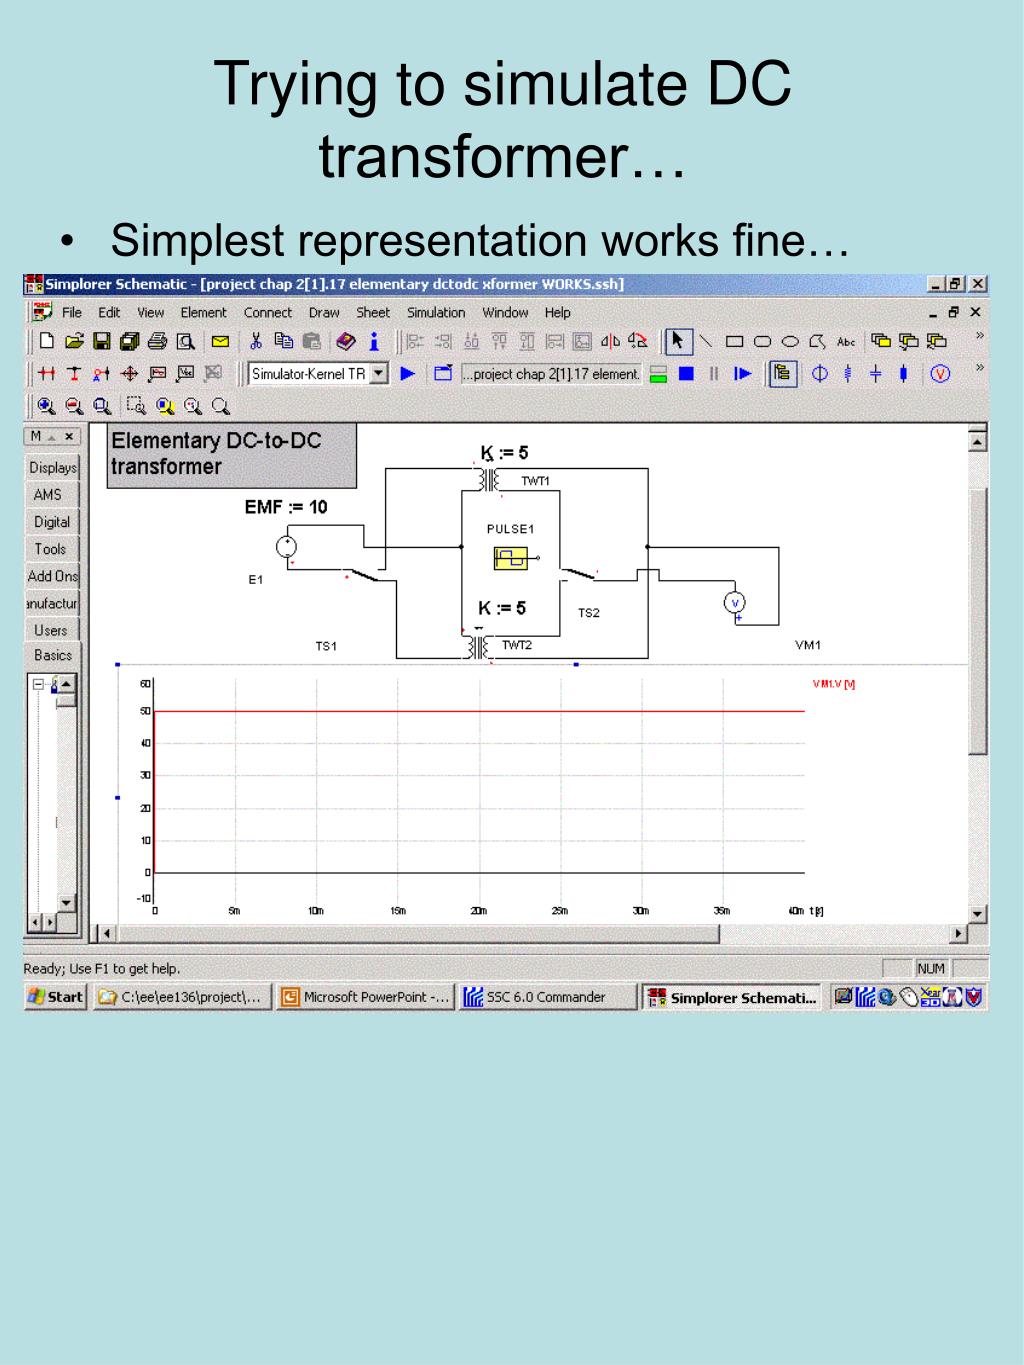
Task: Switch to the Tools tab
Action: point(50,548)
